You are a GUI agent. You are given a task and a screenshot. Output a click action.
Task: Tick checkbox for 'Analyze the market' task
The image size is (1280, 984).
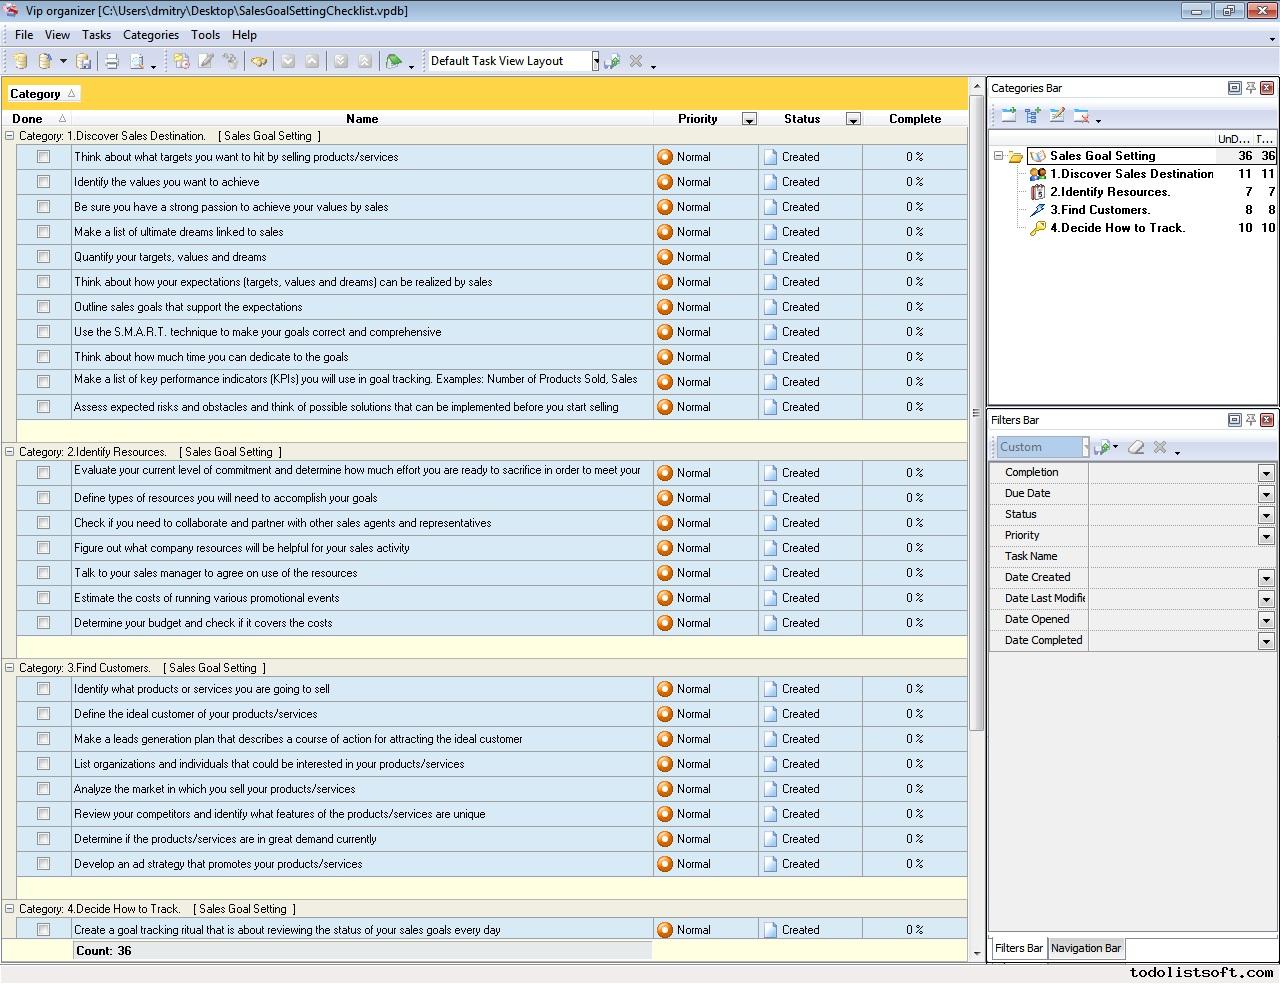pos(43,789)
